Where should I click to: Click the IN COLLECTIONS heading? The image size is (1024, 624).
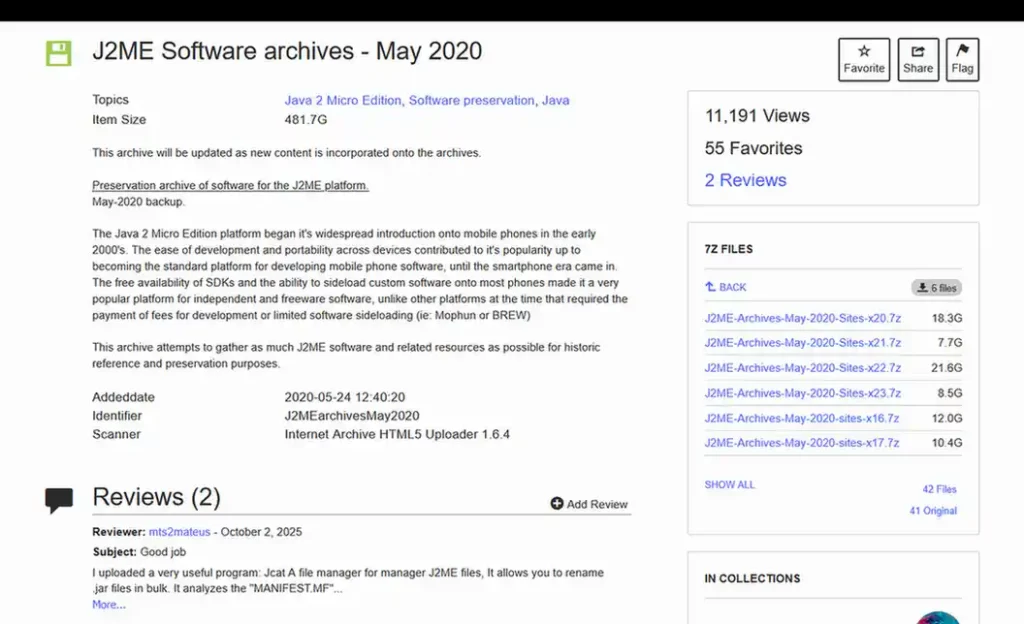click(x=752, y=579)
